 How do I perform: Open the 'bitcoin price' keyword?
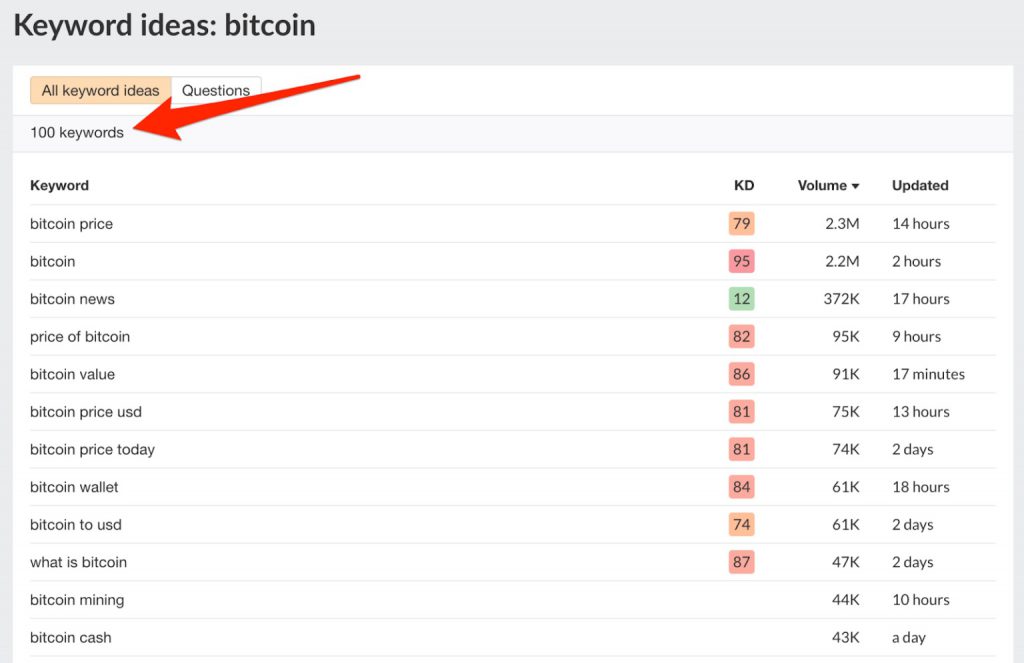[71, 224]
